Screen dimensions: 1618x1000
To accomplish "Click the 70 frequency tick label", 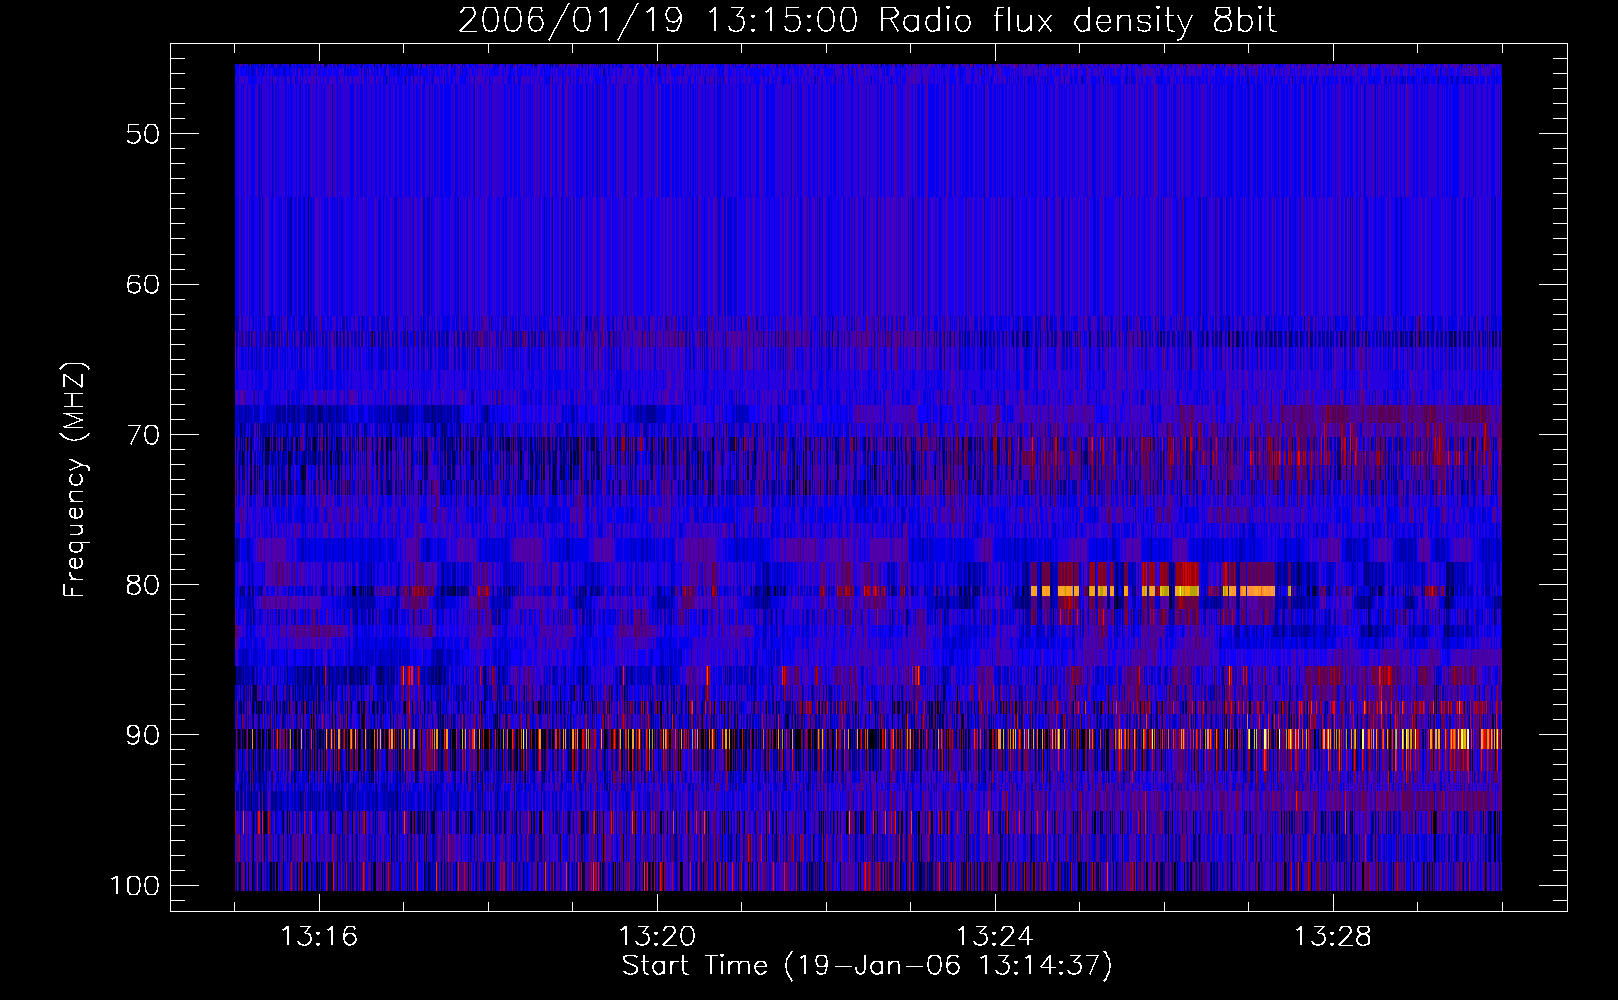I will [x=143, y=435].
